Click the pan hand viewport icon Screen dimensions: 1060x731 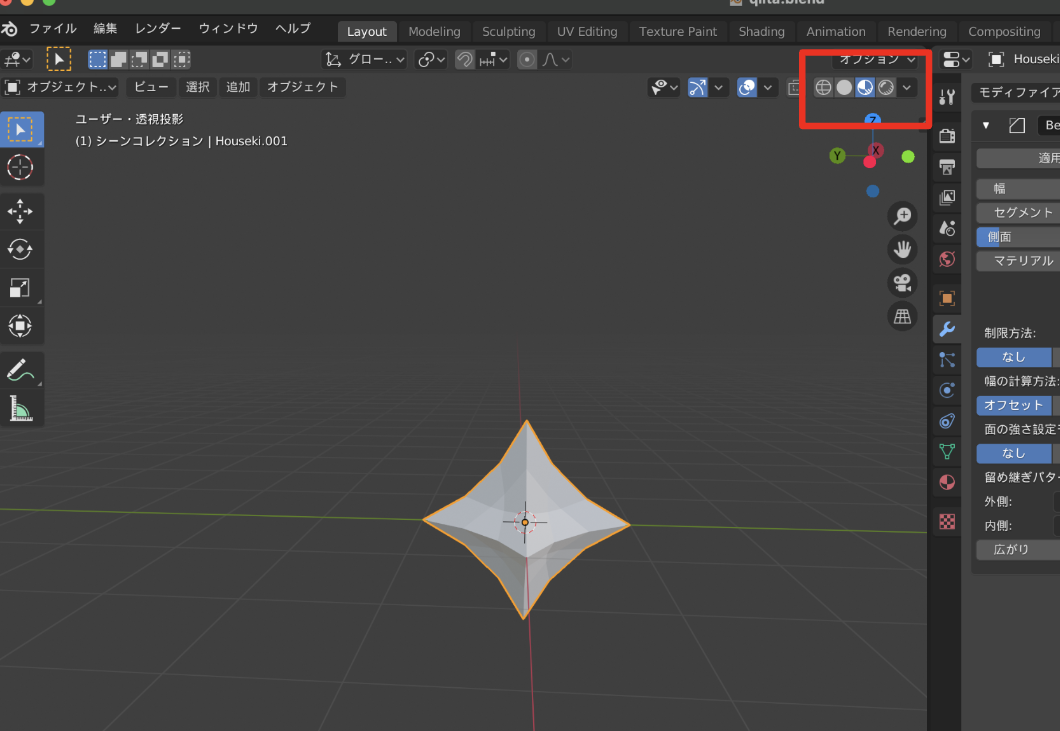coord(902,250)
